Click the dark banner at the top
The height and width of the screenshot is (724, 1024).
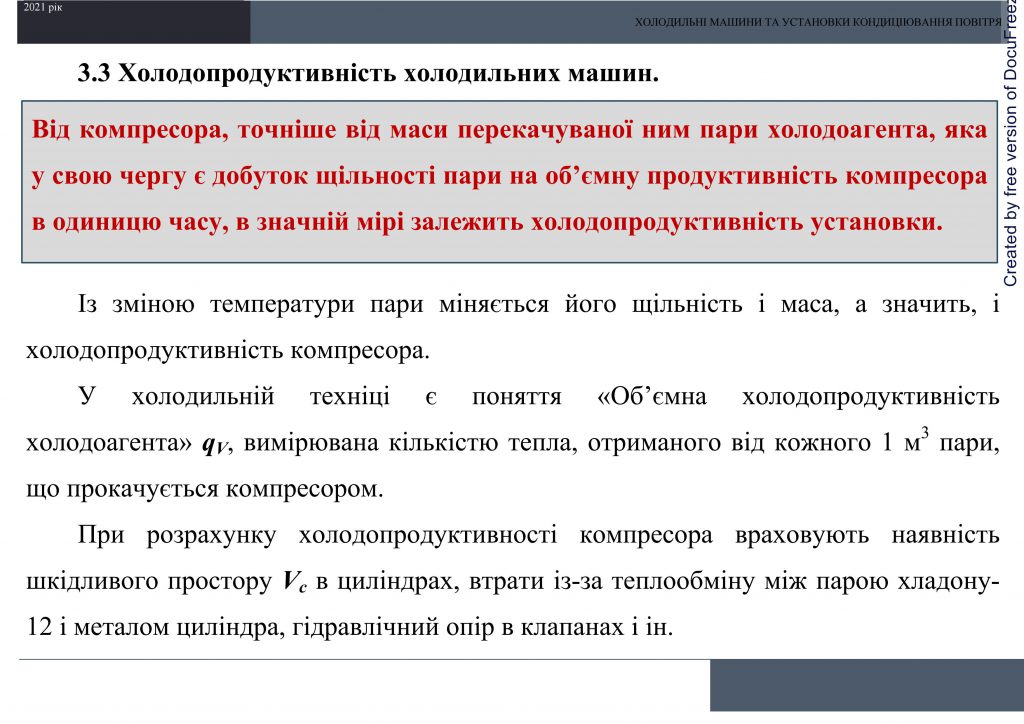click(x=130, y=22)
